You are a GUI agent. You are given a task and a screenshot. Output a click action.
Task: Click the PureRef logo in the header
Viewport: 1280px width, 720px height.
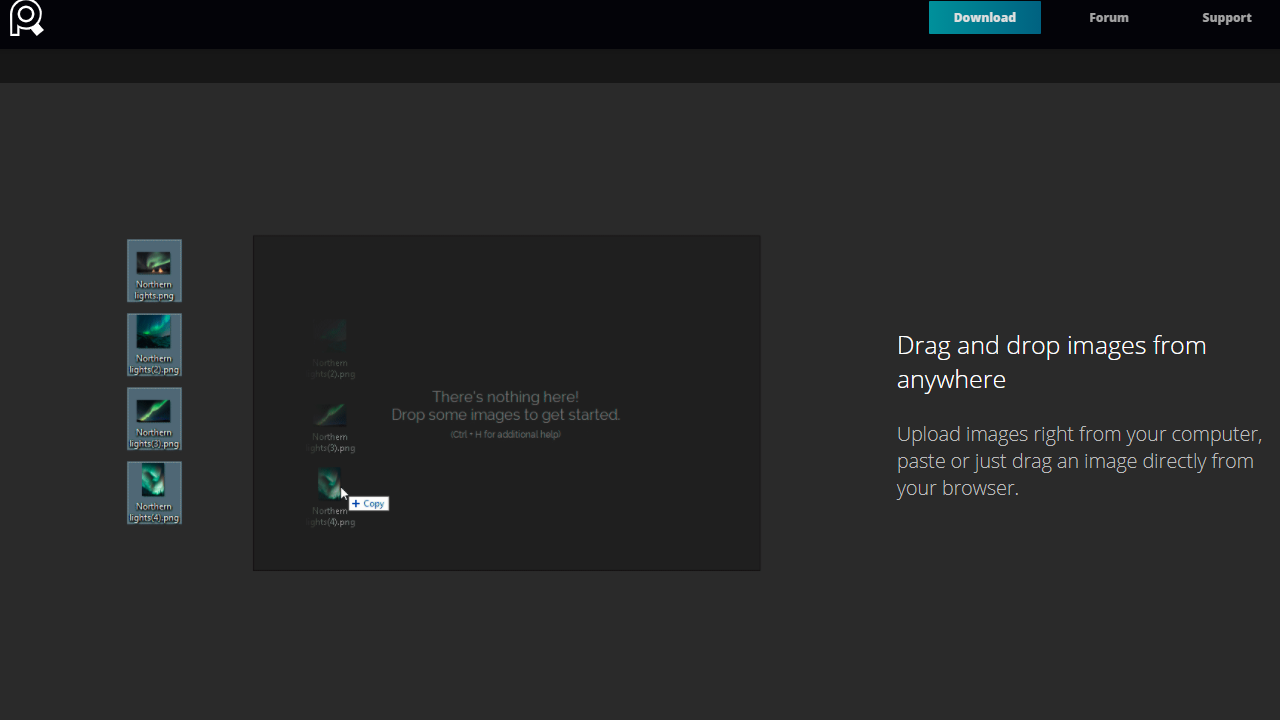(26, 18)
